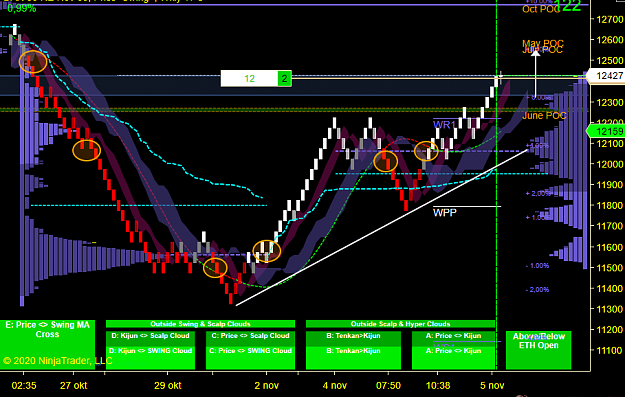Click the '29 okt' date axis label

coord(168,385)
